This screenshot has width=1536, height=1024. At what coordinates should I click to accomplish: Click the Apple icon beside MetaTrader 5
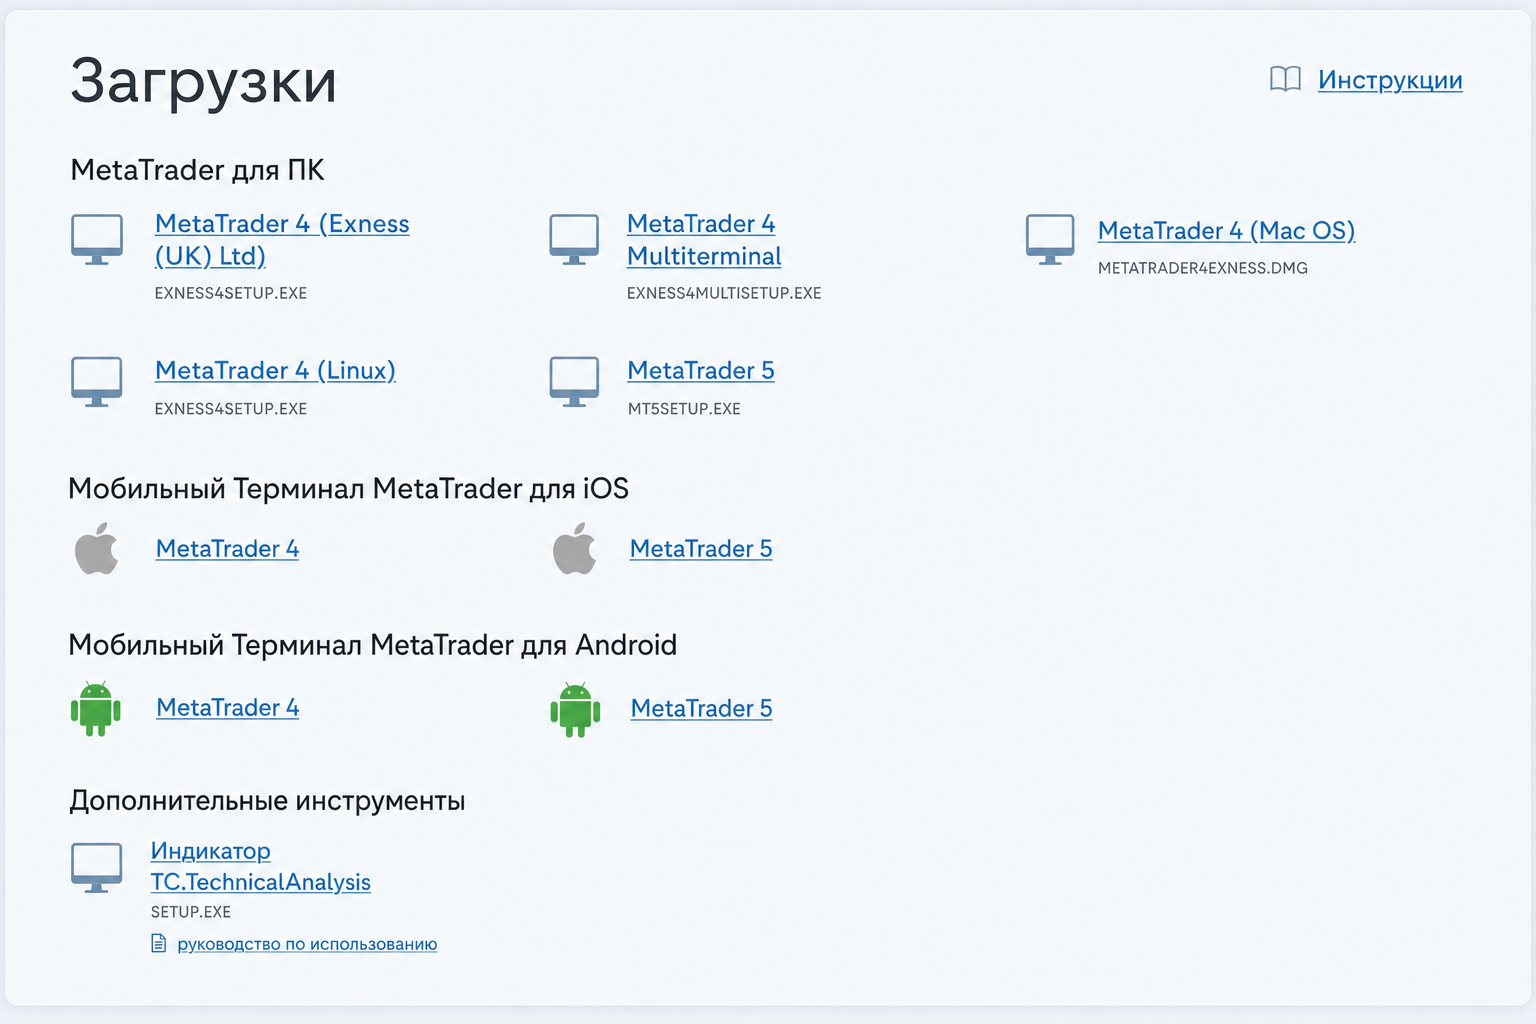click(575, 548)
